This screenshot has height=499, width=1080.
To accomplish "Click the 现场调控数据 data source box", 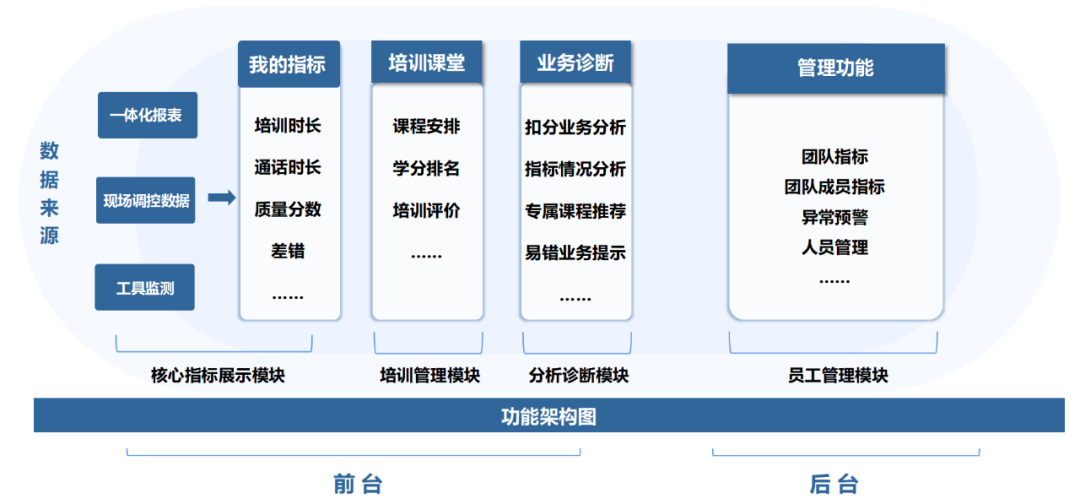I will point(146,201).
